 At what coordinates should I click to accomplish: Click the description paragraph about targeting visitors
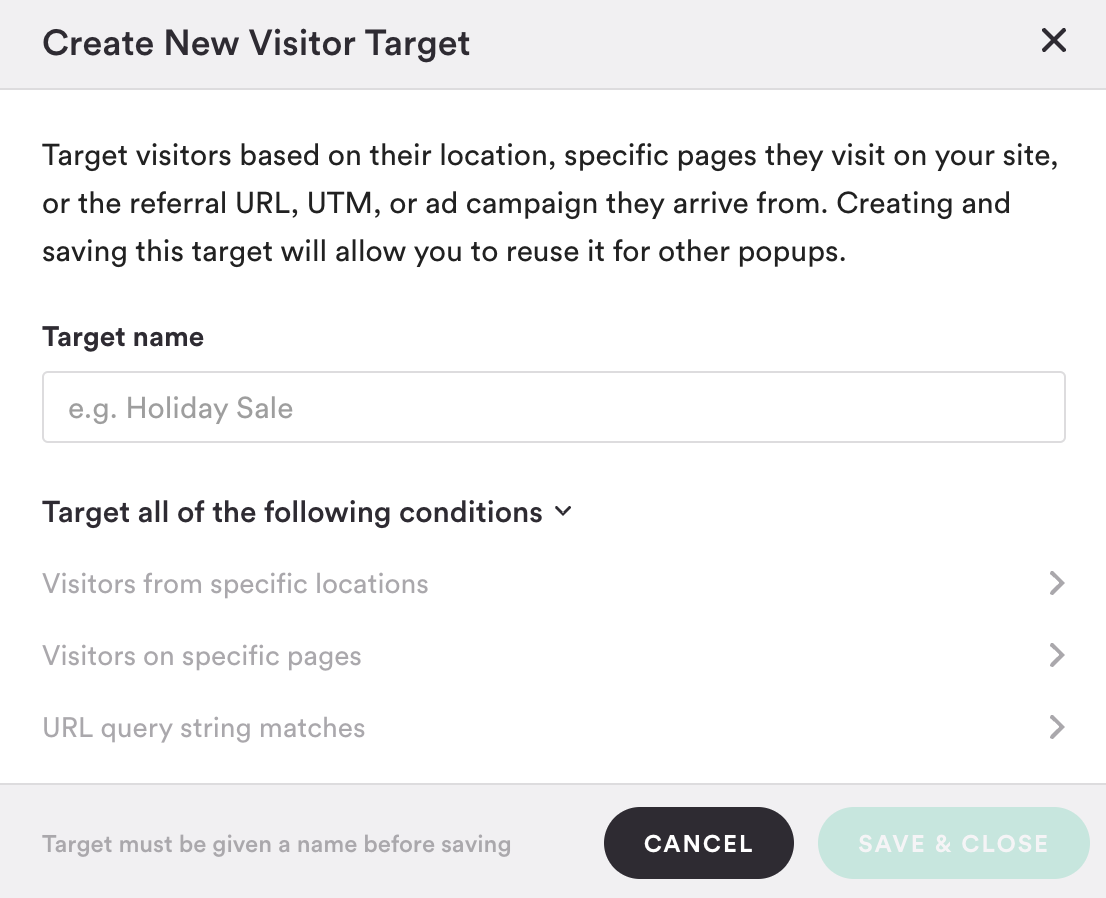click(x=550, y=203)
